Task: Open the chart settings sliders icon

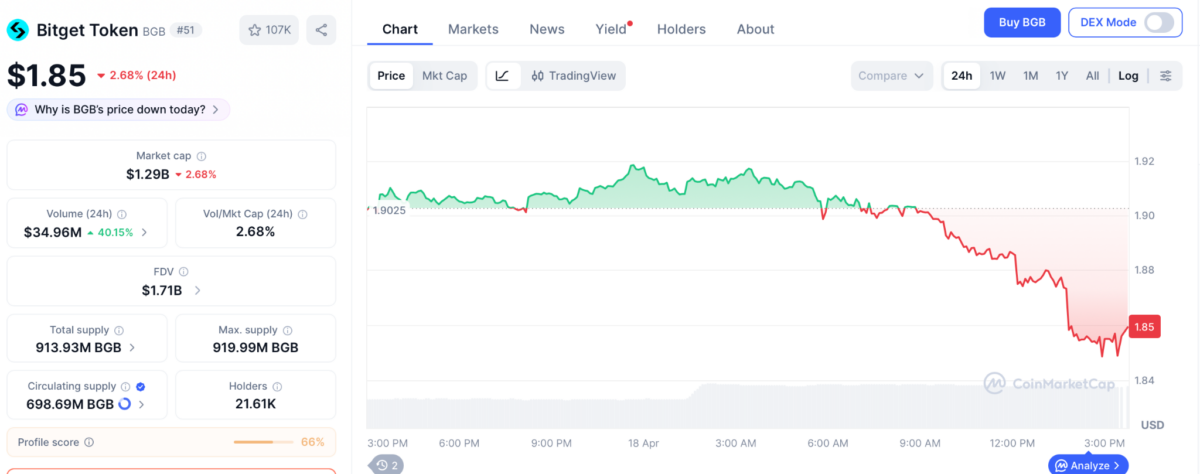Action: [1166, 76]
